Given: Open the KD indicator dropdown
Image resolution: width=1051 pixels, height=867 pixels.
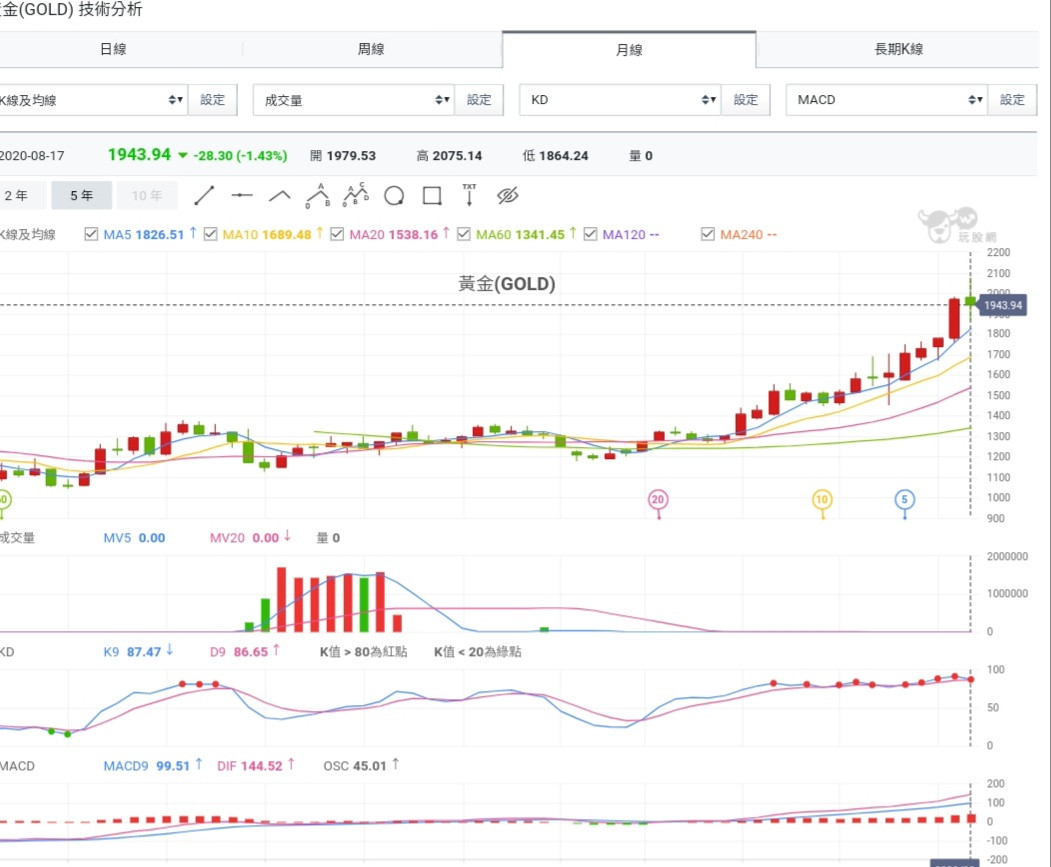Looking at the screenshot, I should point(620,100).
